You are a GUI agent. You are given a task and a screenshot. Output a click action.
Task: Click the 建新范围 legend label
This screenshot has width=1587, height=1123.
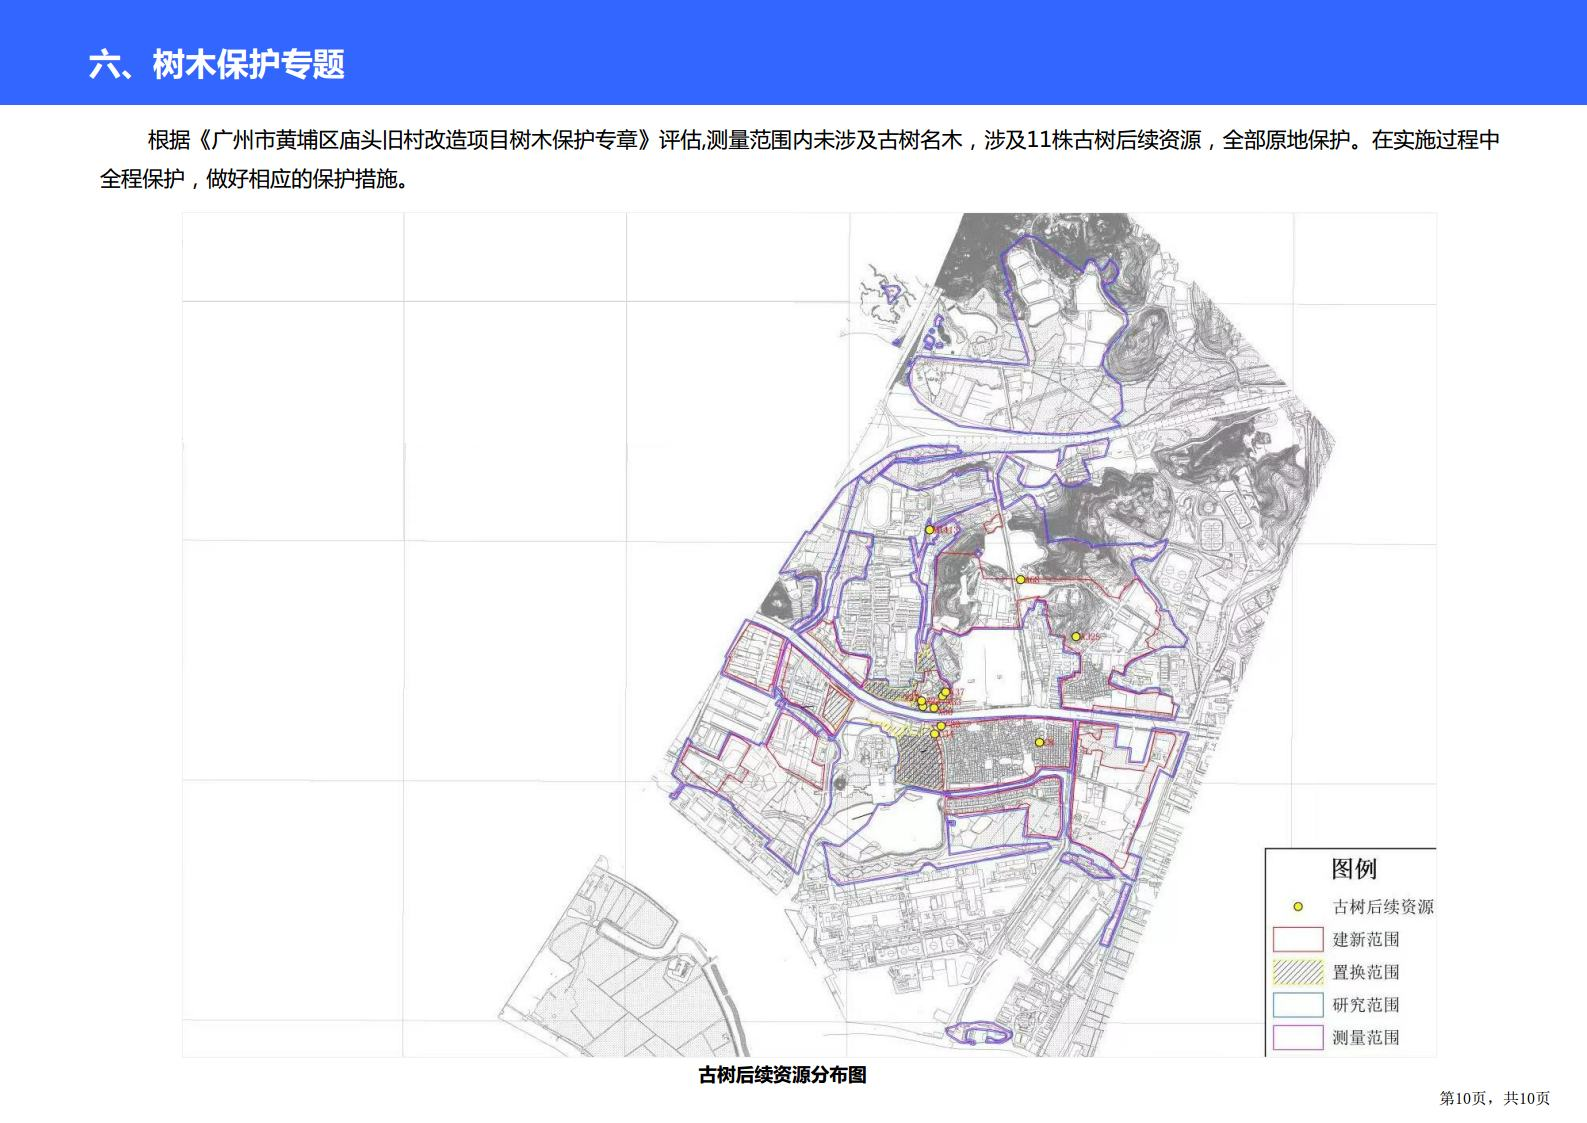(x=1365, y=940)
